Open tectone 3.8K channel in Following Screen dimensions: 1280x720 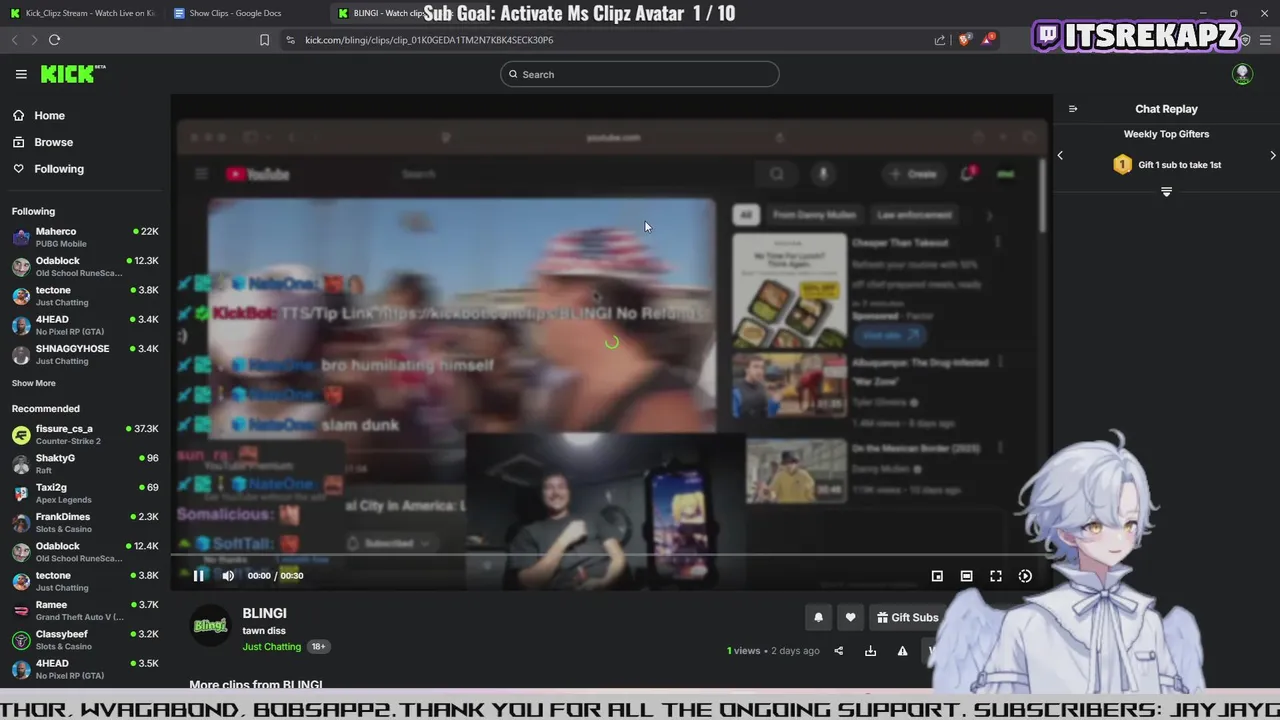(85, 296)
